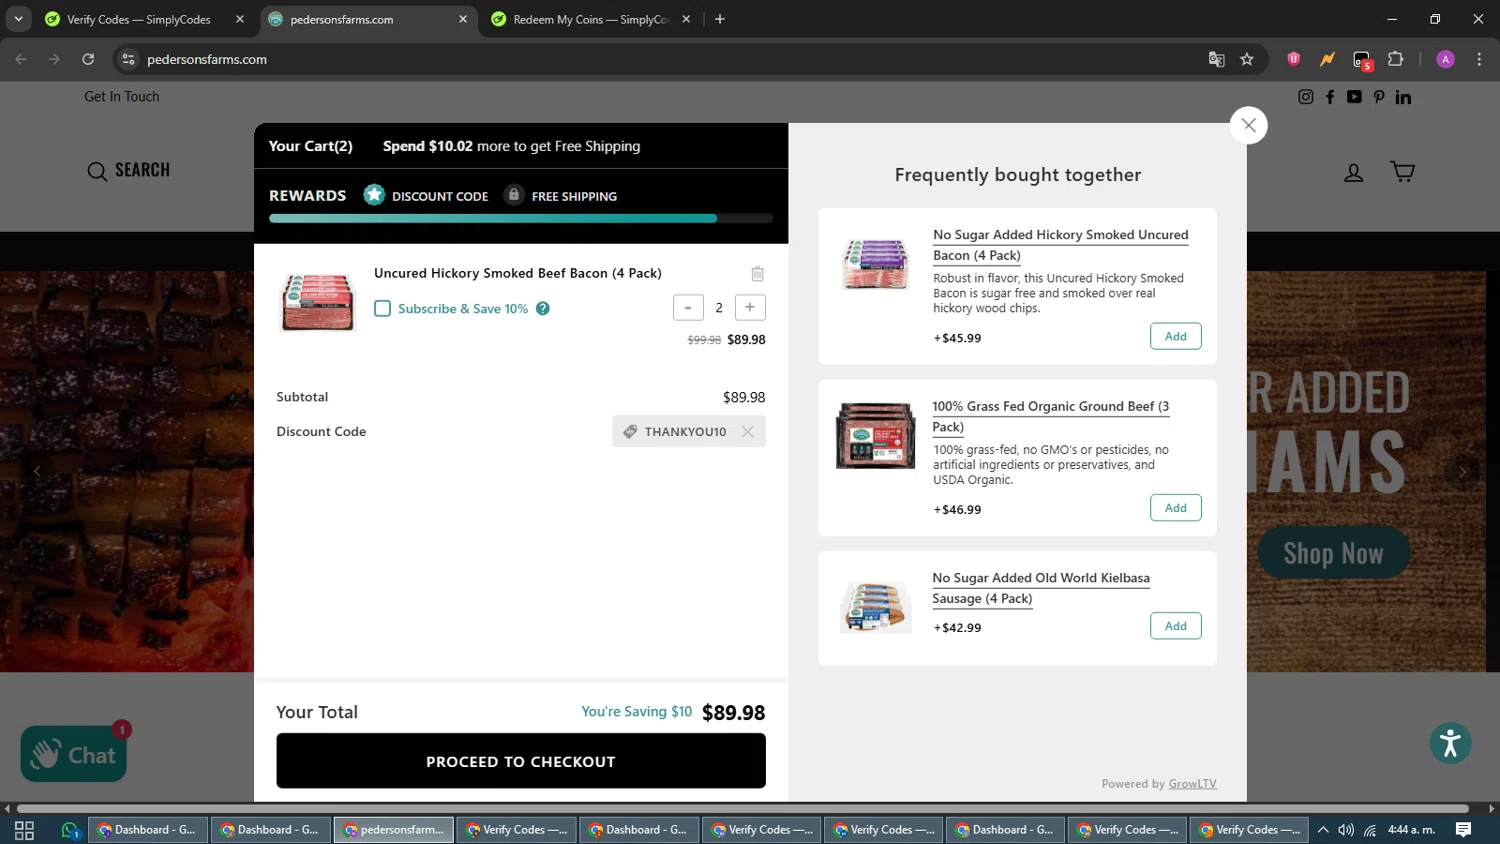This screenshot has width=1500, height=844.
Task: Open Pedersons LinkedIn page
Action: pyautogui.click(x=1403, y=97)
